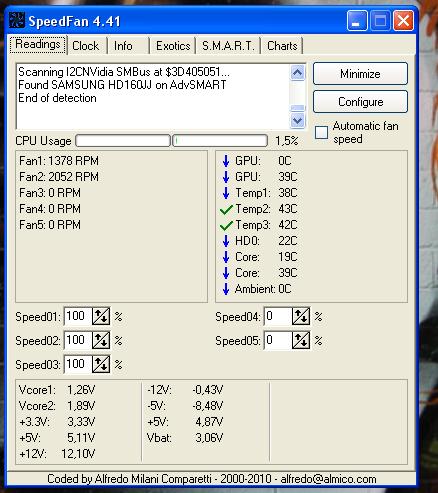
Task: Click the Vcore1 1,26V voltage reading
Action: click(x=57, y=390)
